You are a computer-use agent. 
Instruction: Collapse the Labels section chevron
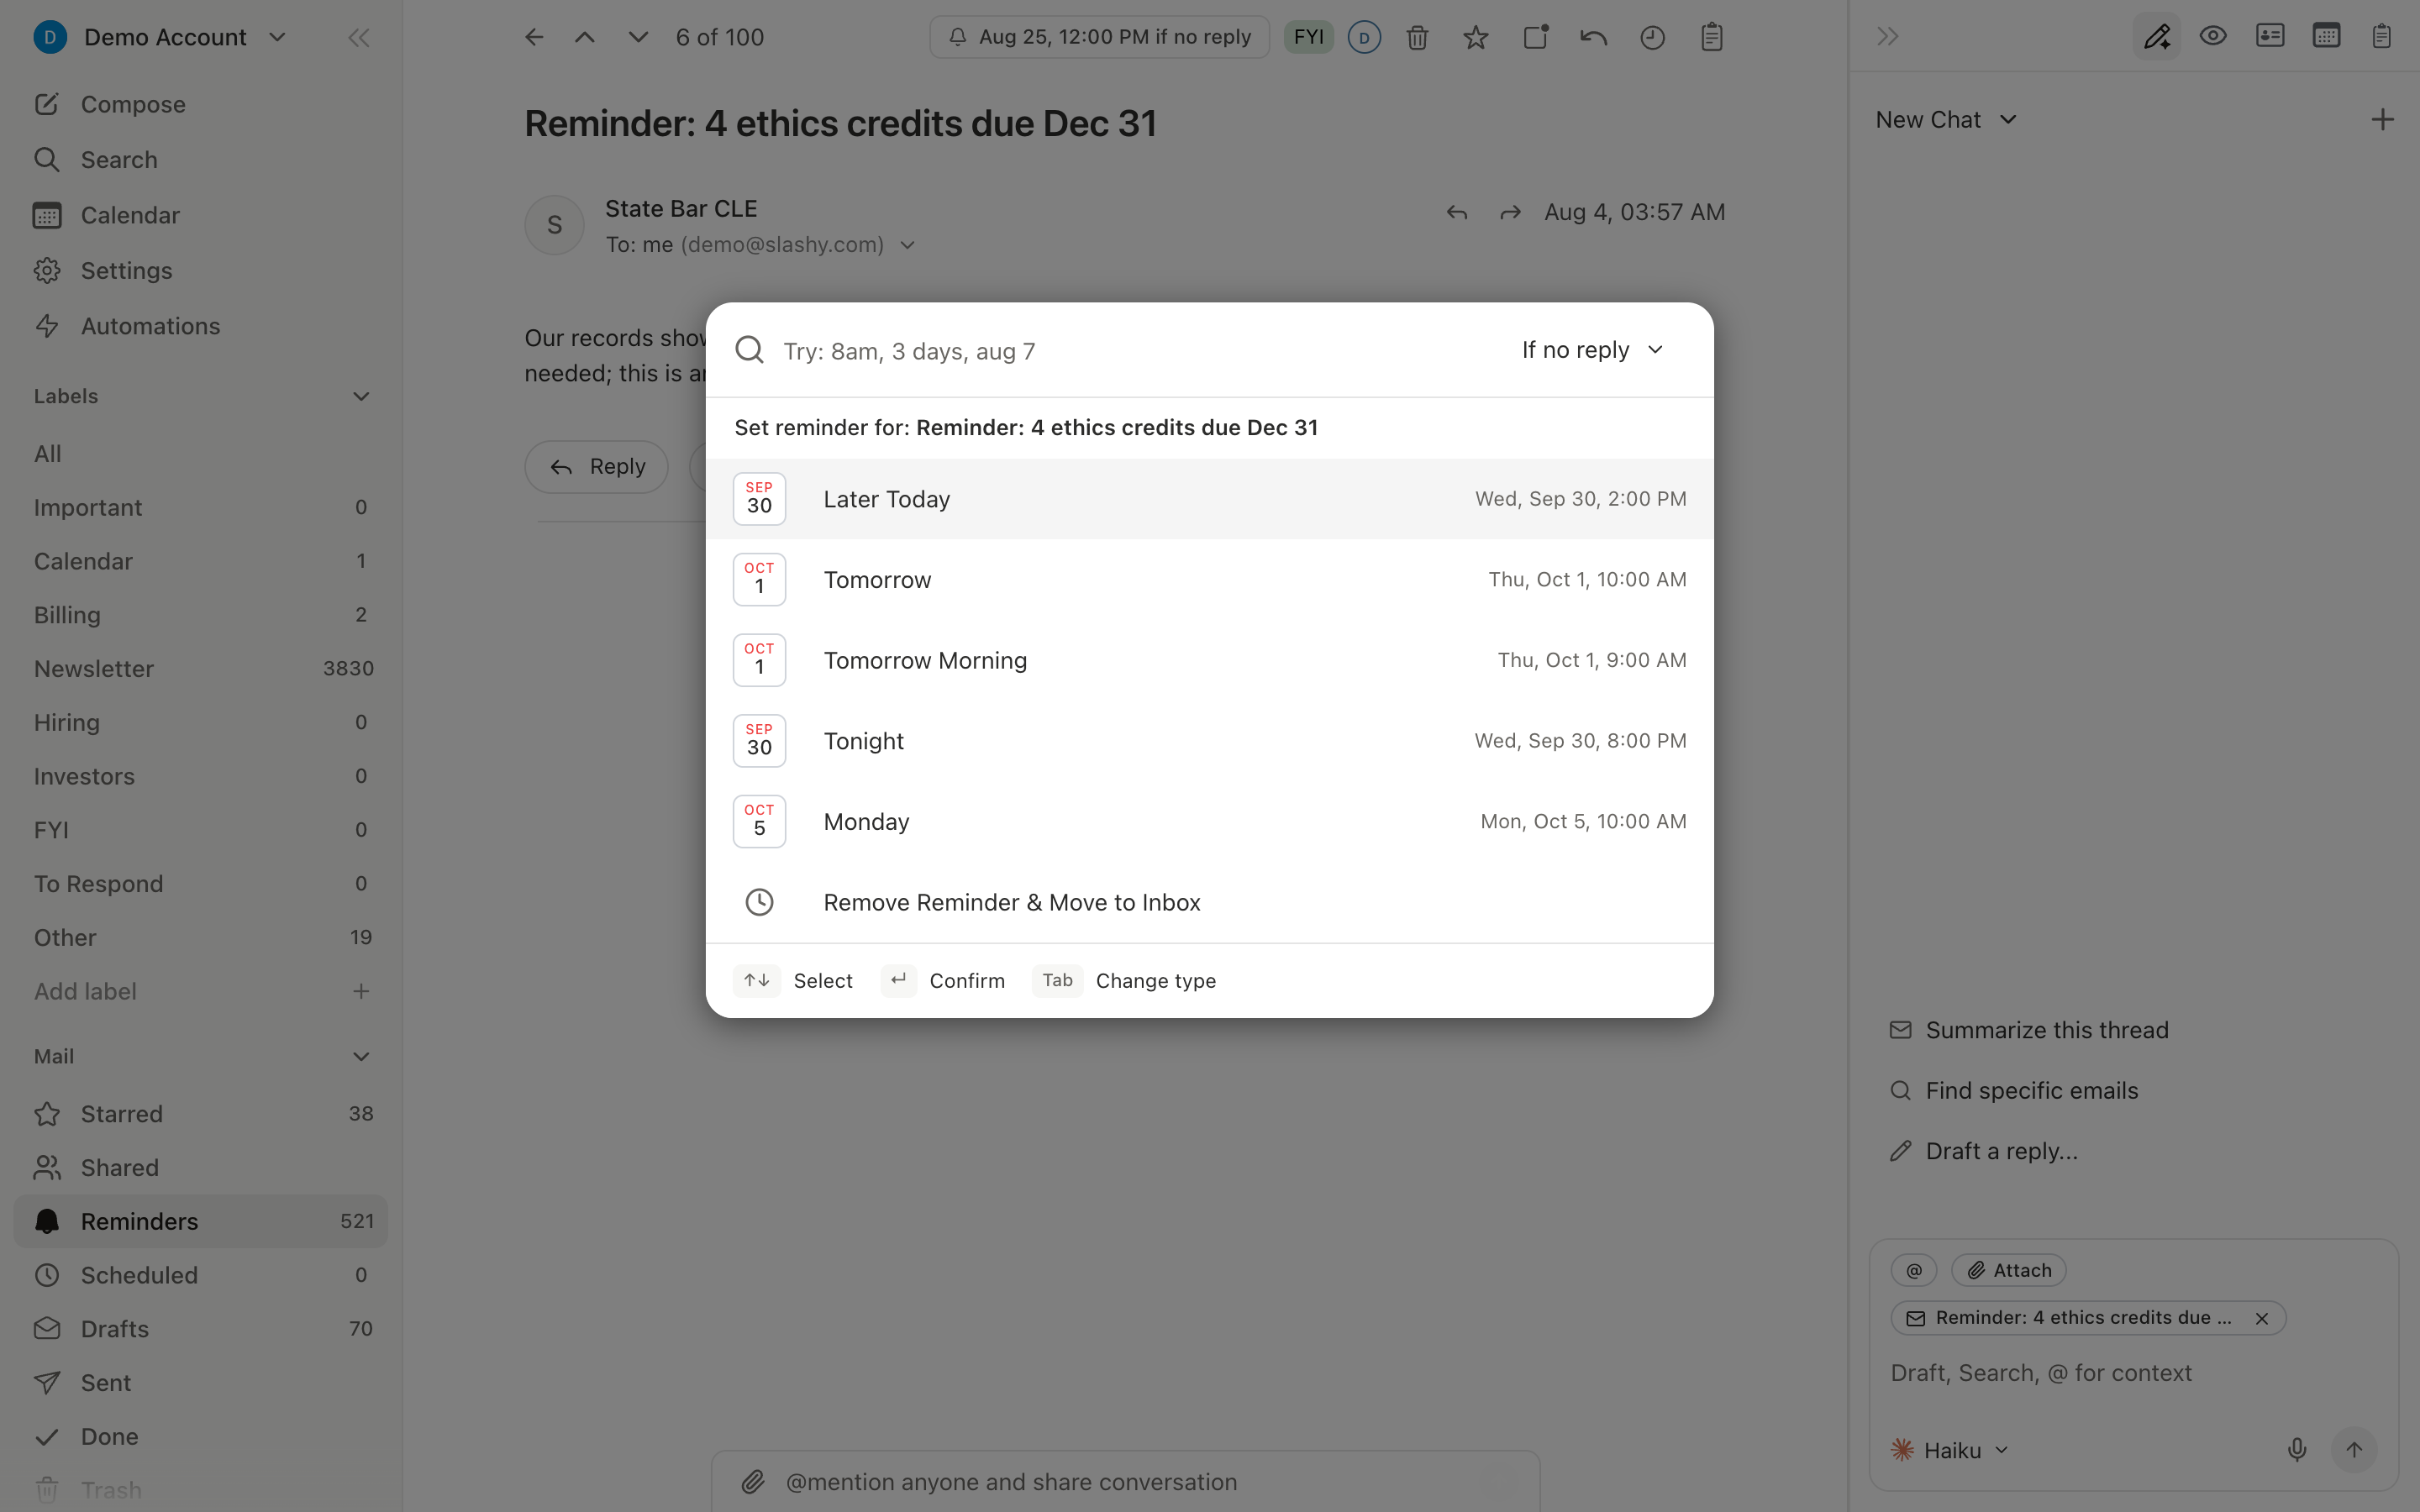[x=361, y=397]
